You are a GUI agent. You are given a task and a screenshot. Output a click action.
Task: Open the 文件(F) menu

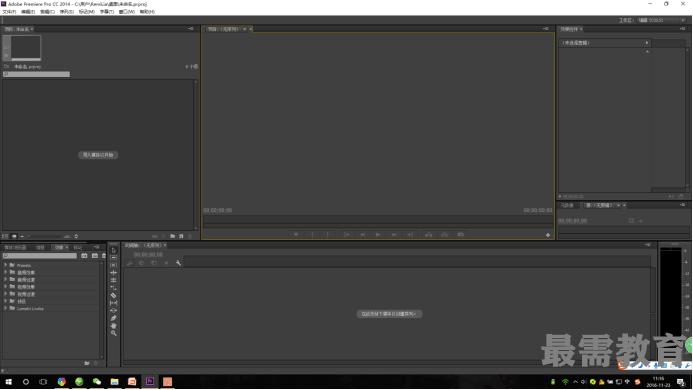click(x=9, y=12)
